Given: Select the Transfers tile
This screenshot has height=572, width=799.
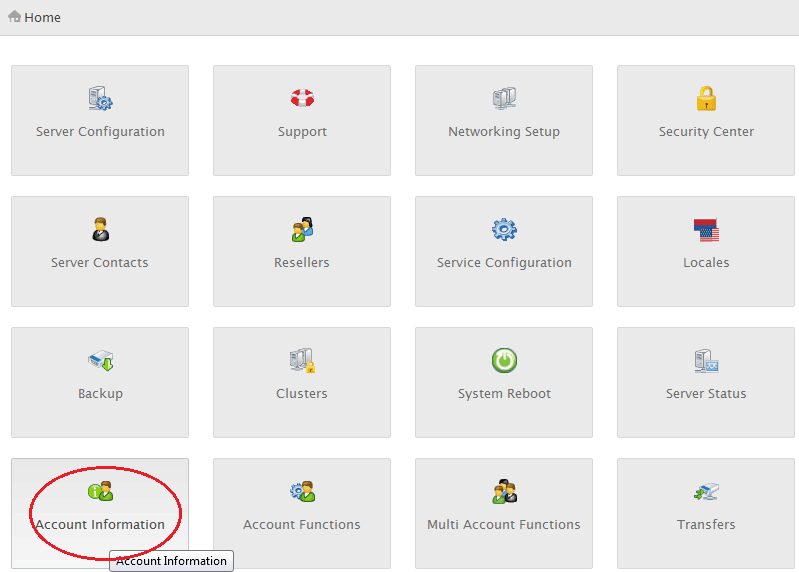Looking at the screenshot, I should pyautogui.click(x=706, y=512).
